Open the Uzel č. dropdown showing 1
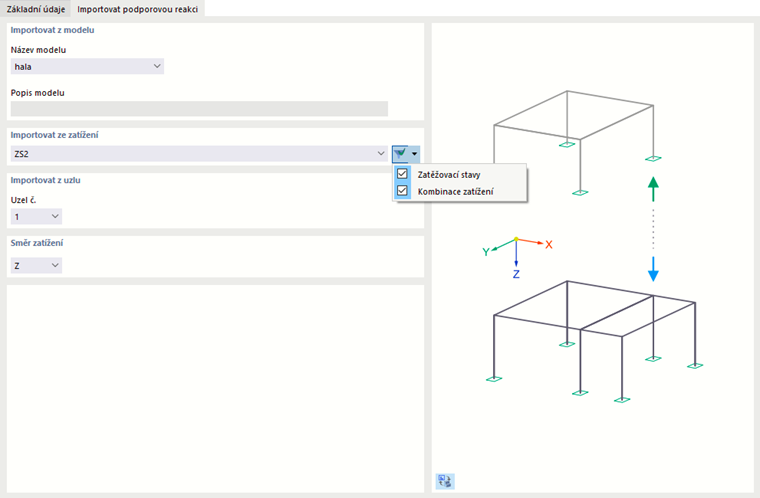Screen dimensions: 760x498 tap(36, 216)
